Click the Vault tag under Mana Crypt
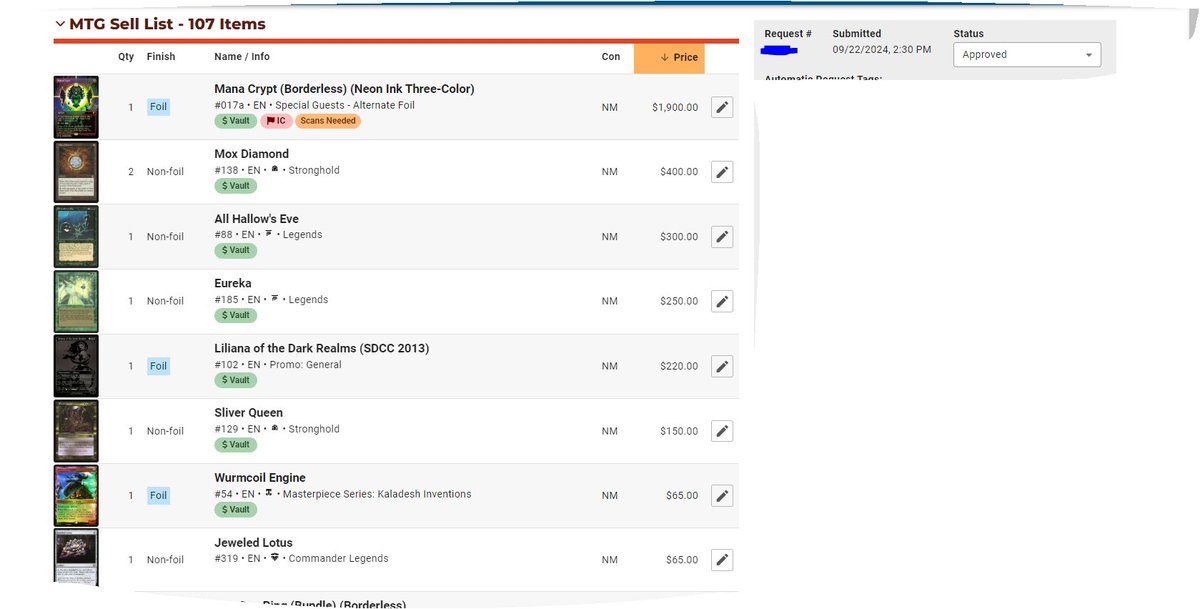 pyautogui.click(x=236, y=121)
